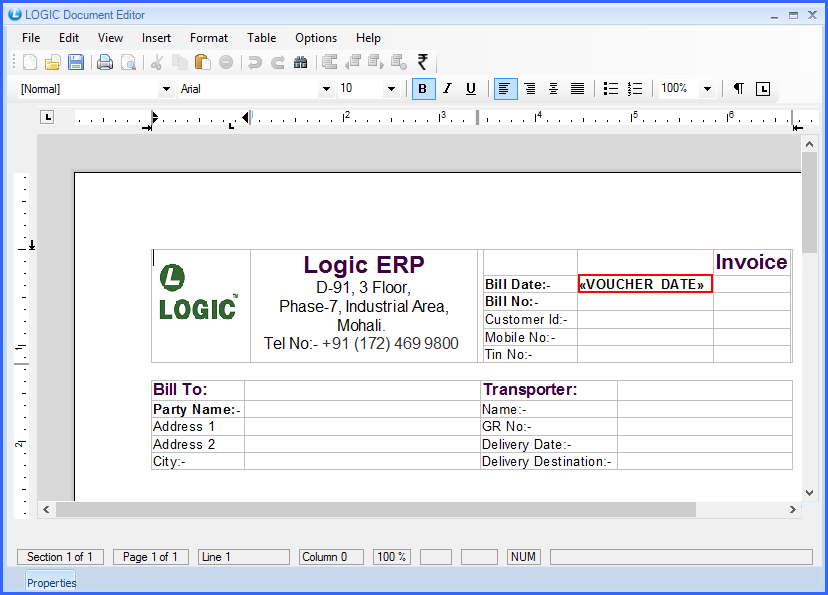This screenshot has height=595, width=828.
Task: Click the Transporter: heading cell
Action: [x=549, y=390]
